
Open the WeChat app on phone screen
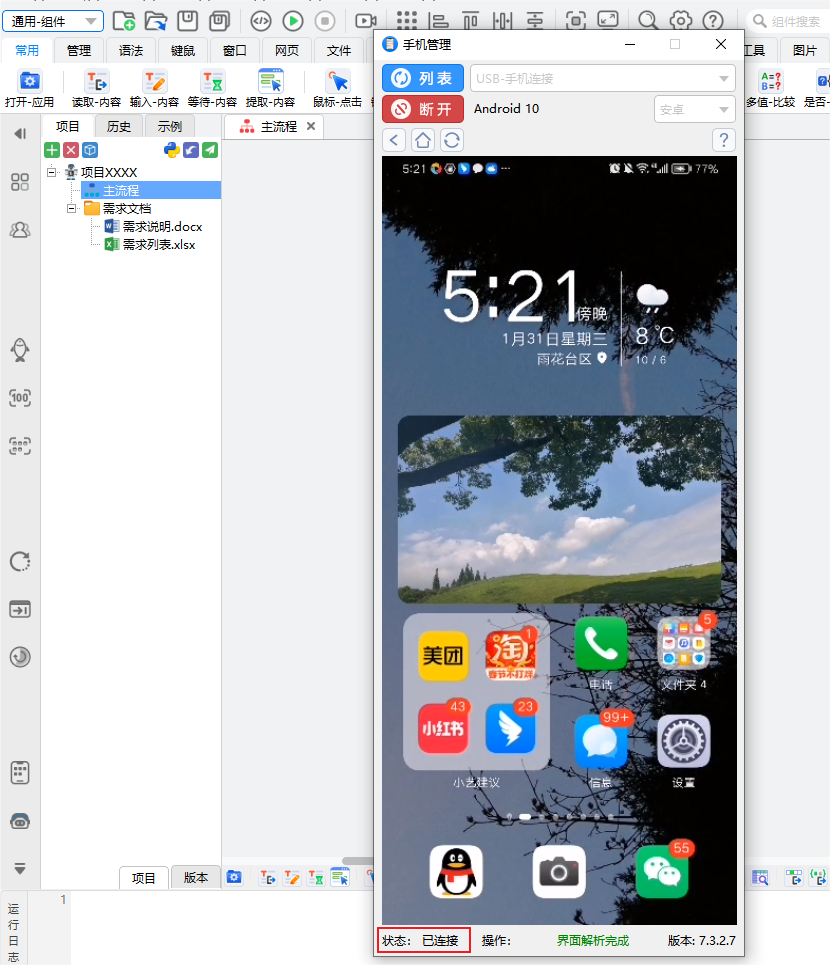pos(662,872)
